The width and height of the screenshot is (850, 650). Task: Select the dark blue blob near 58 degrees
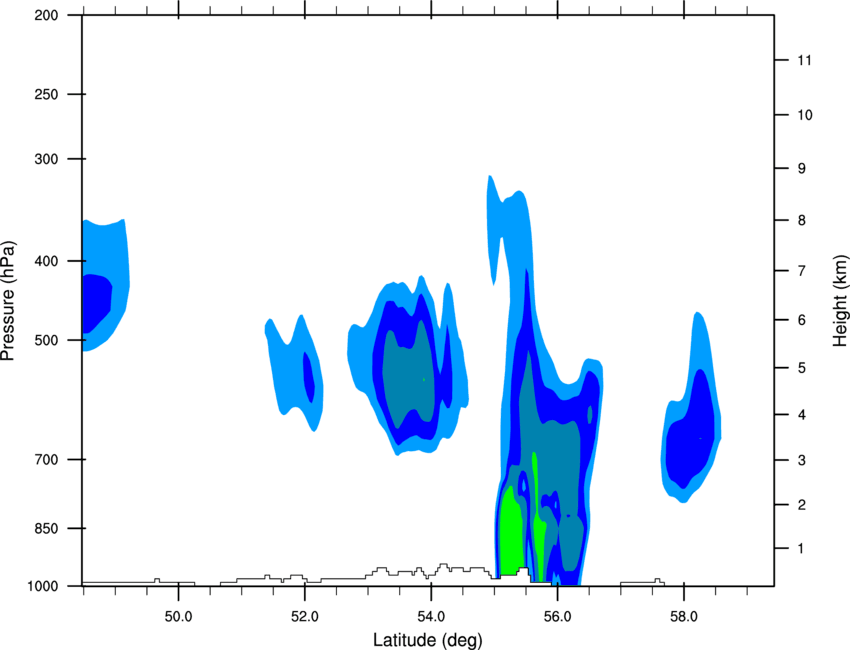click(x=690, y=428)
